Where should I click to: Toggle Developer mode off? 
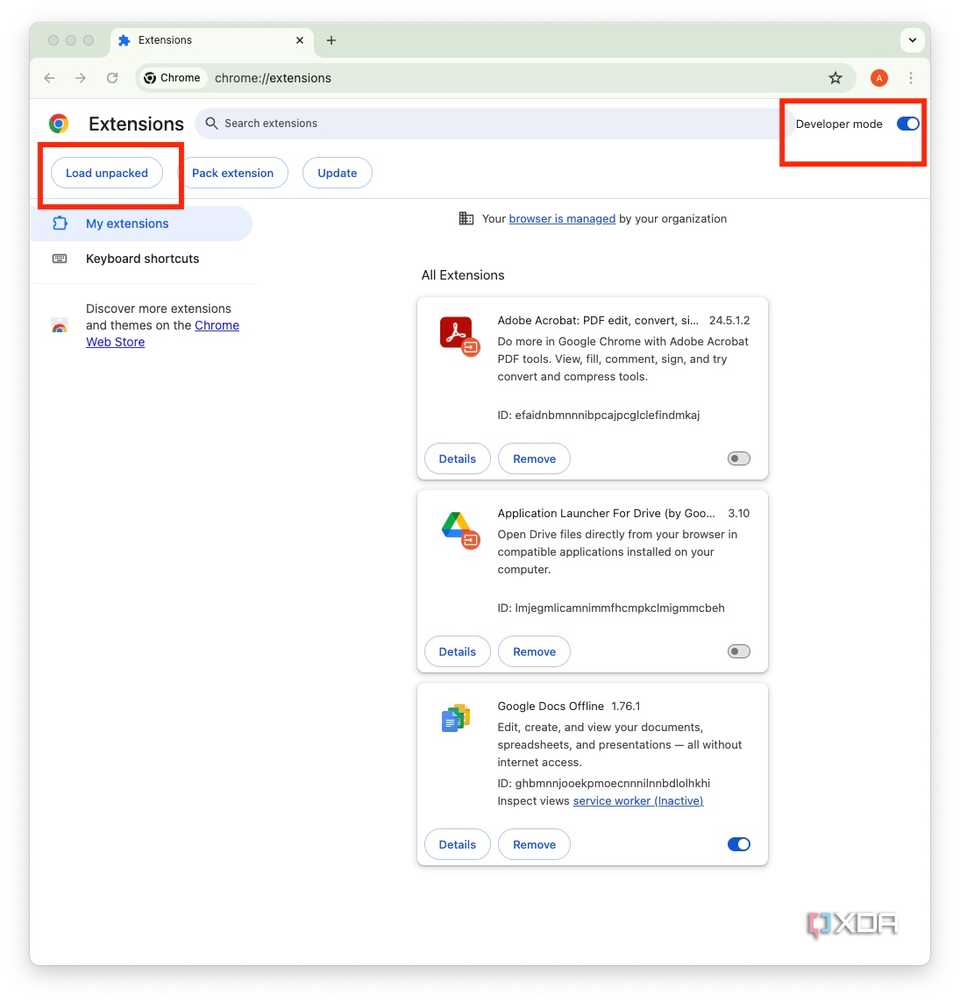(907, 123)
